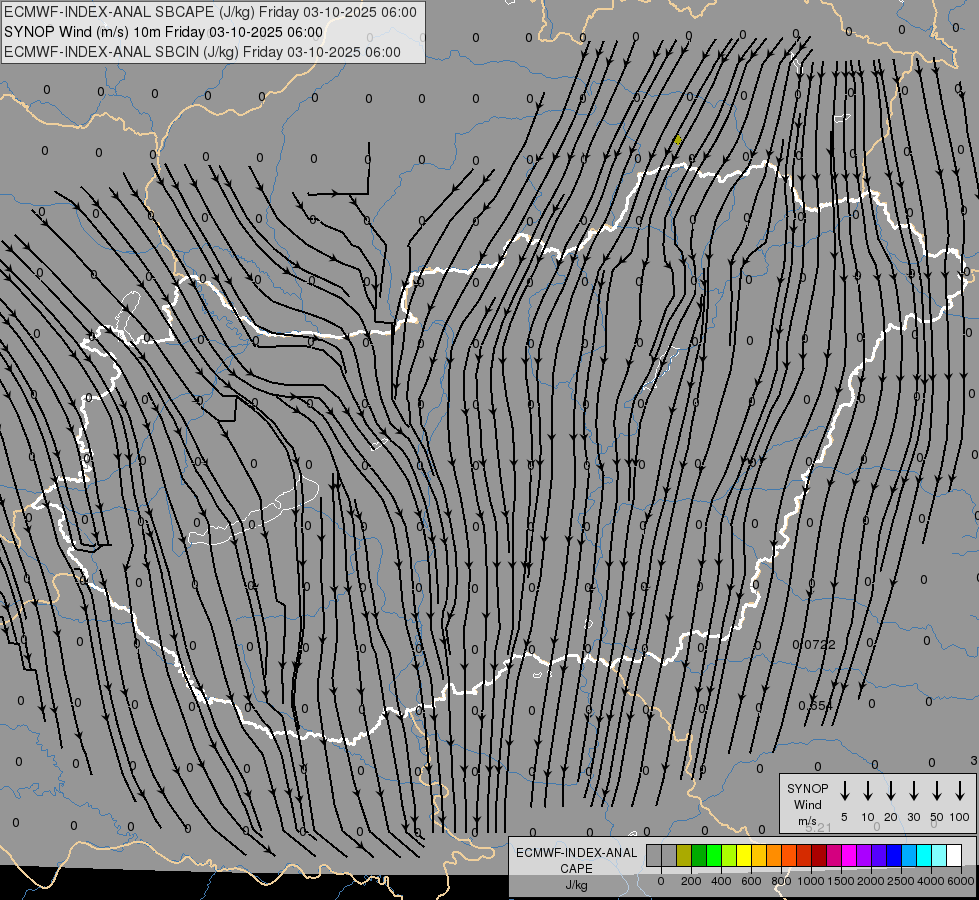
Task: Click the 30 m/s wind arrow in legend
Action: (914, 791)
